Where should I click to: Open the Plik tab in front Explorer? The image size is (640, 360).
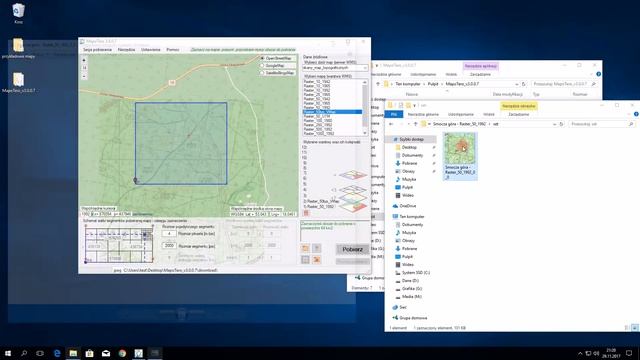tap(393, 114)
